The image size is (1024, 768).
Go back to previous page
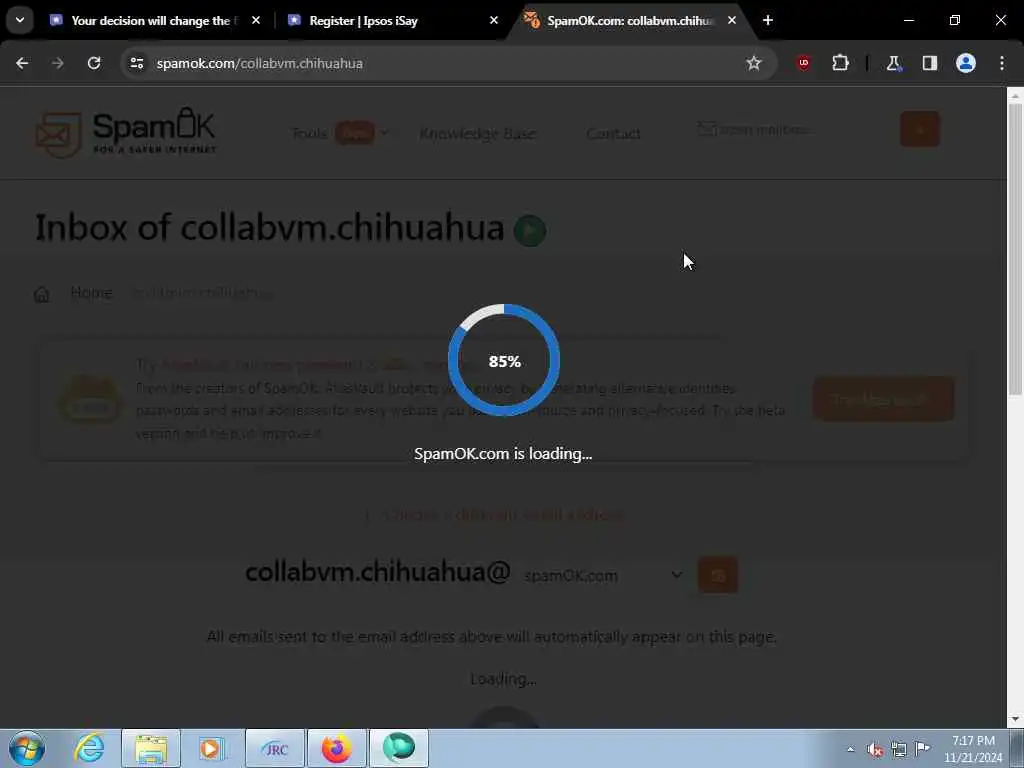pos(22,63)
